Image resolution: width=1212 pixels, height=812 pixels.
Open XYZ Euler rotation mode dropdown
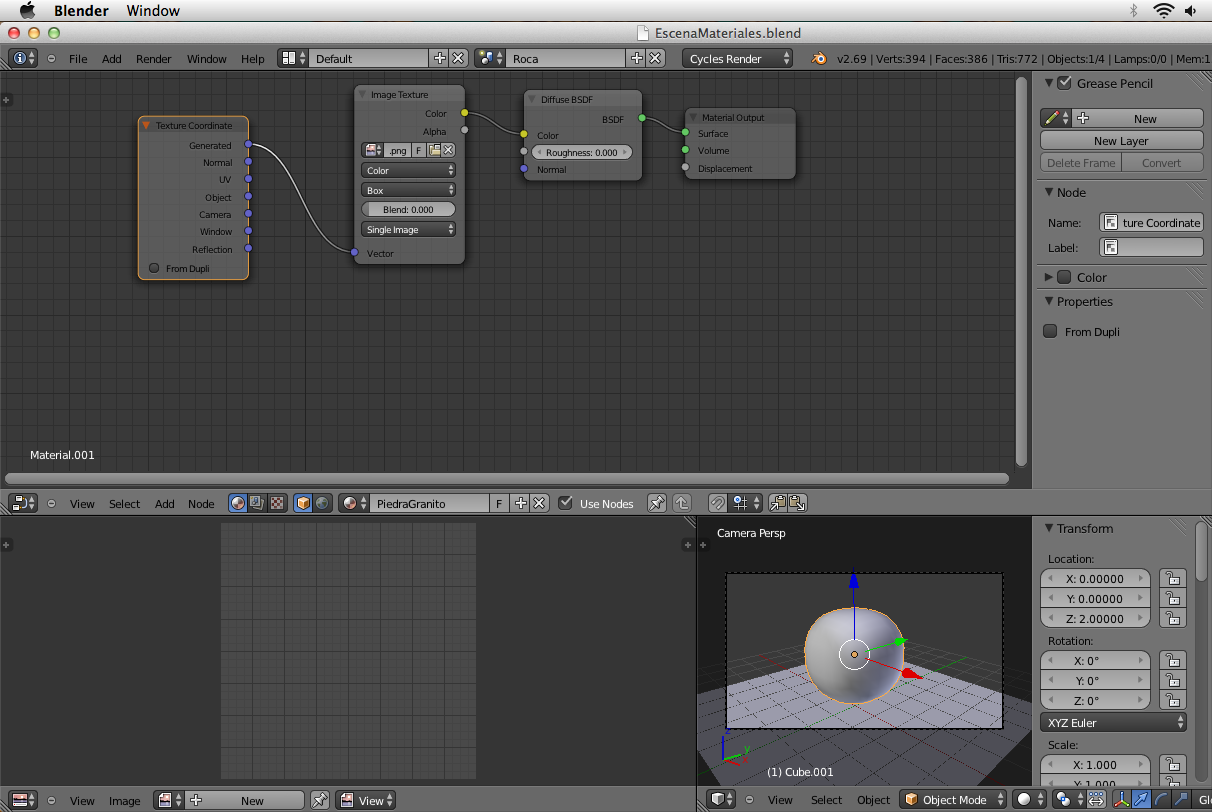coord(1114,722)
